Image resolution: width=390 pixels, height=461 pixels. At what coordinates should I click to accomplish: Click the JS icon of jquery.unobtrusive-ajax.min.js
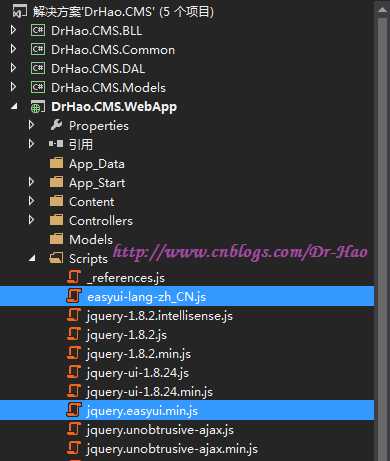(x=74, y=448)
